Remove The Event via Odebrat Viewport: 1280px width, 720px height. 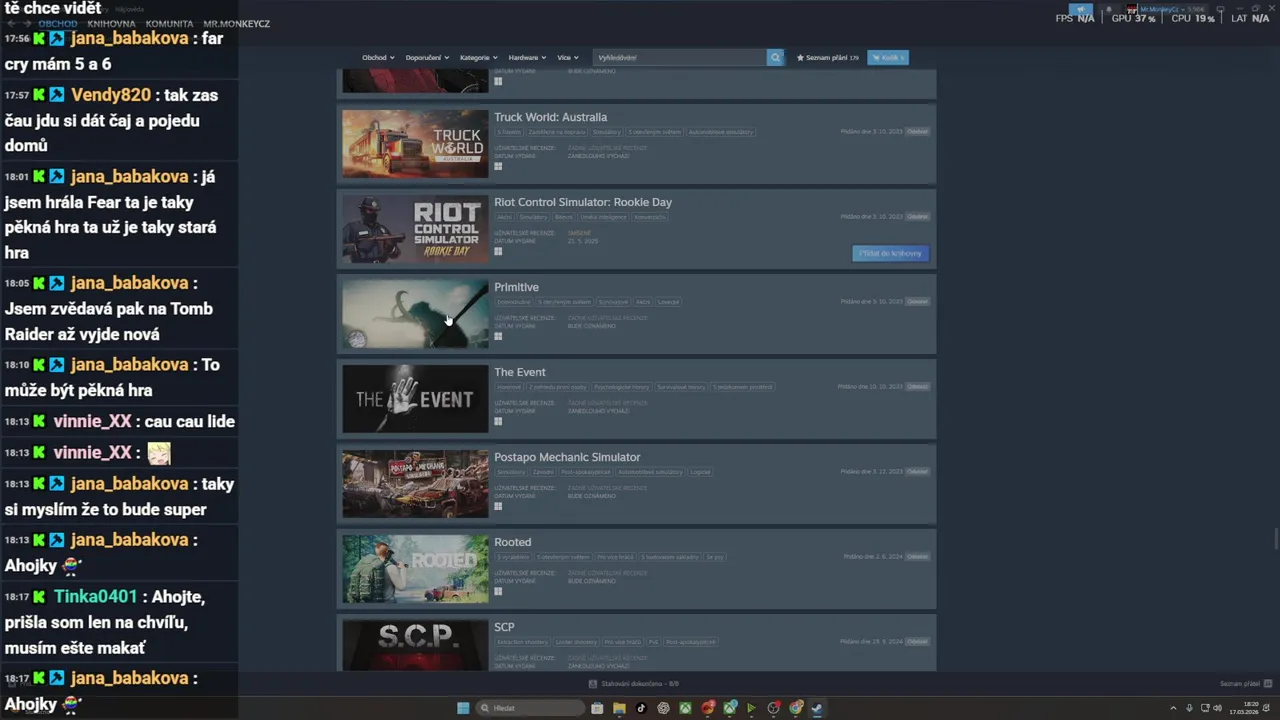917,386
